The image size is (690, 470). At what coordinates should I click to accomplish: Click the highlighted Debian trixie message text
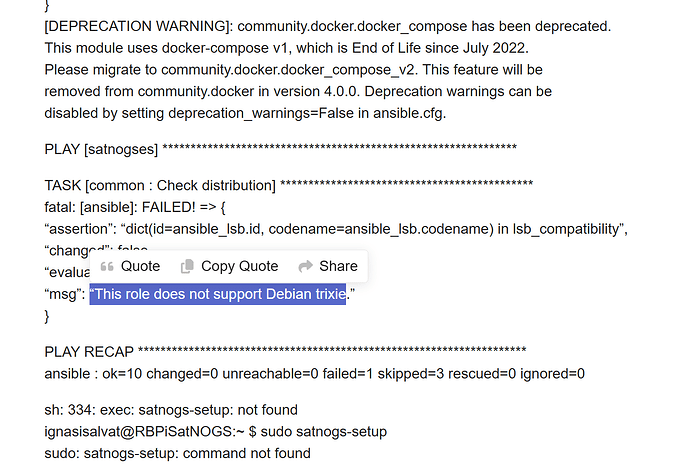[x=218, y=294]
